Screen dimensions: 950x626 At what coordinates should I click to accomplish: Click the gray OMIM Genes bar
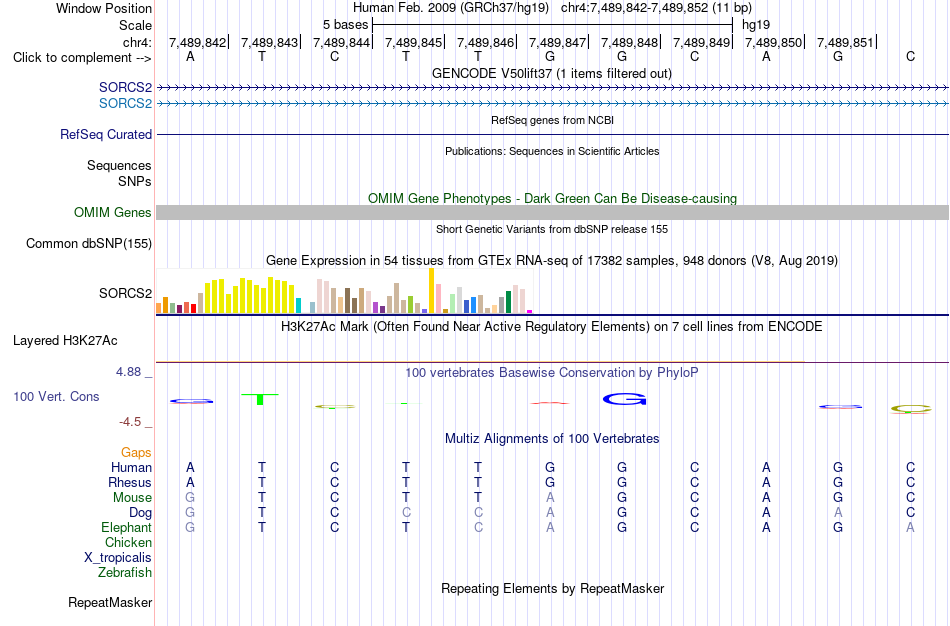click(x=553, y=212)
